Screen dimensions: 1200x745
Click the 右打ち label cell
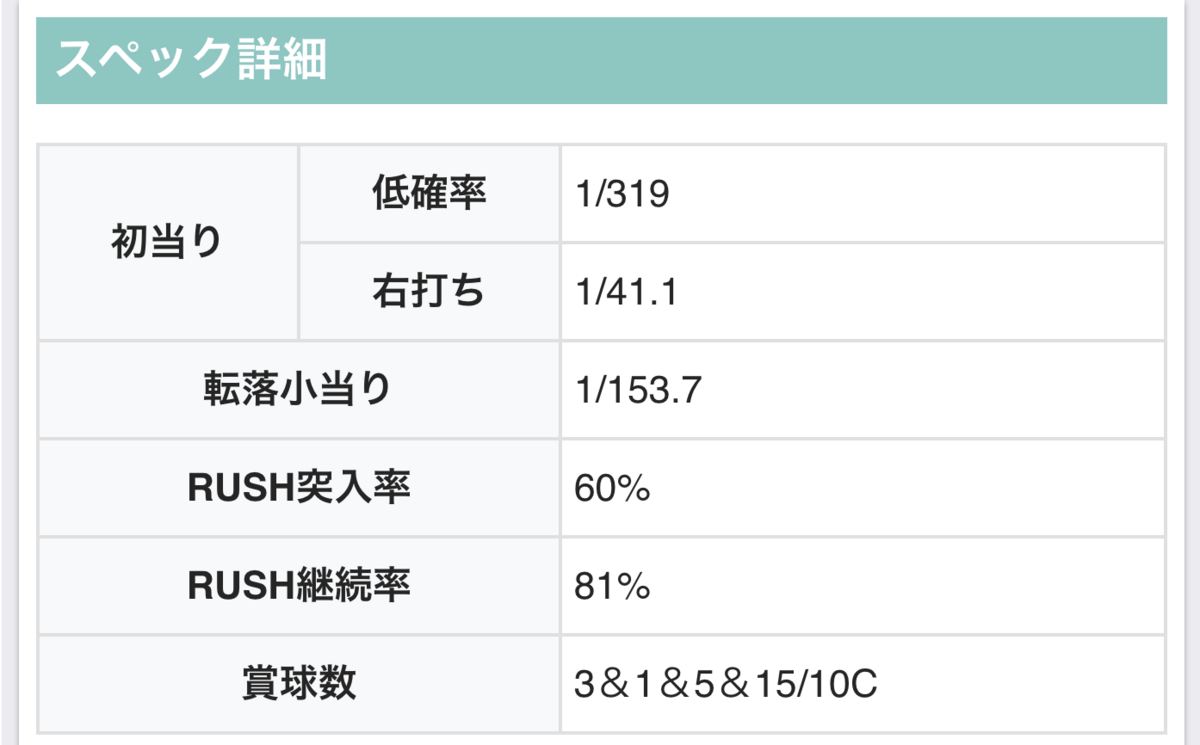coord(429,291)
